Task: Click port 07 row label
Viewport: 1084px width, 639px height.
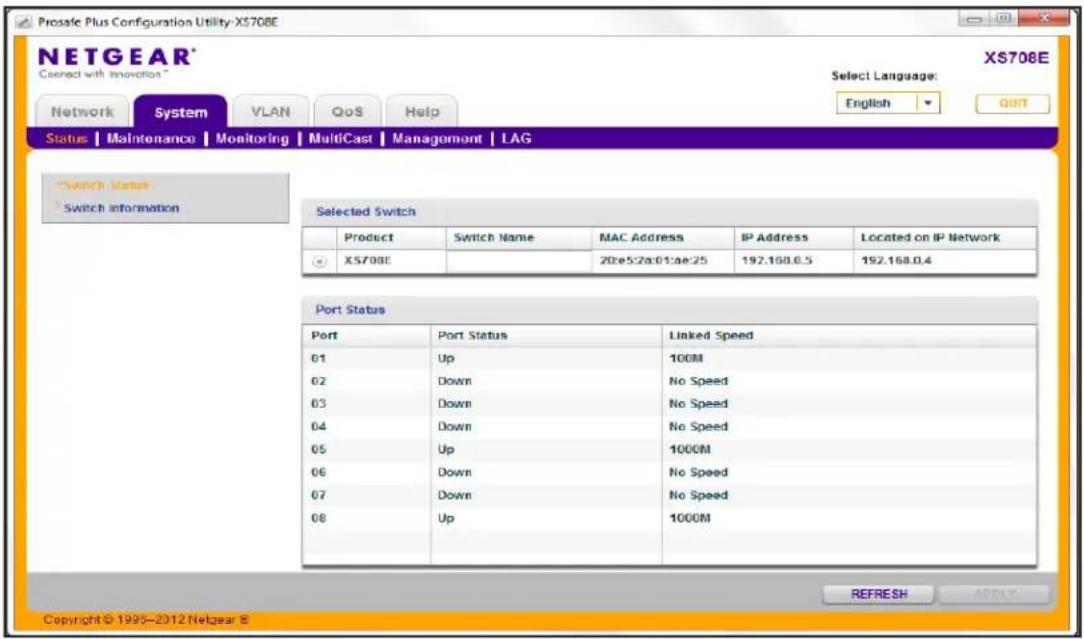Action: pyautogui.click(x=318, y=495)
